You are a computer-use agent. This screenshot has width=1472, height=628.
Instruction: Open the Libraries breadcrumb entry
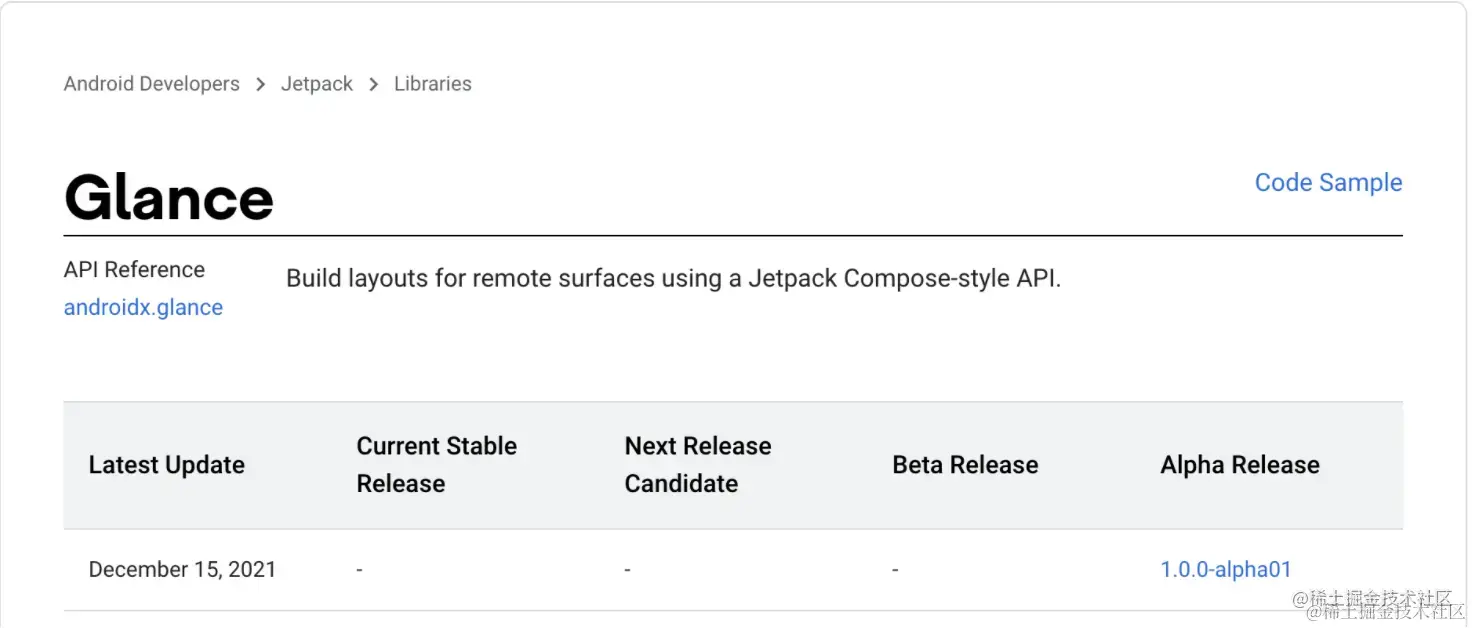[432, 84]
